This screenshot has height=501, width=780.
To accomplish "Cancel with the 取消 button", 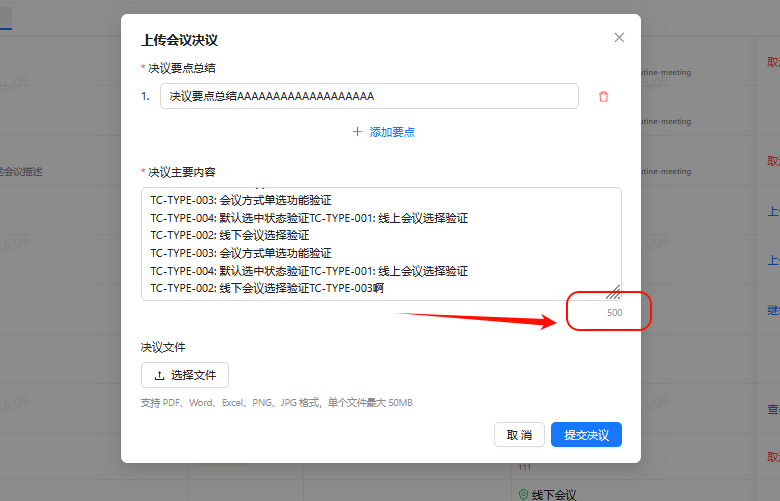I will pos(519,435).
